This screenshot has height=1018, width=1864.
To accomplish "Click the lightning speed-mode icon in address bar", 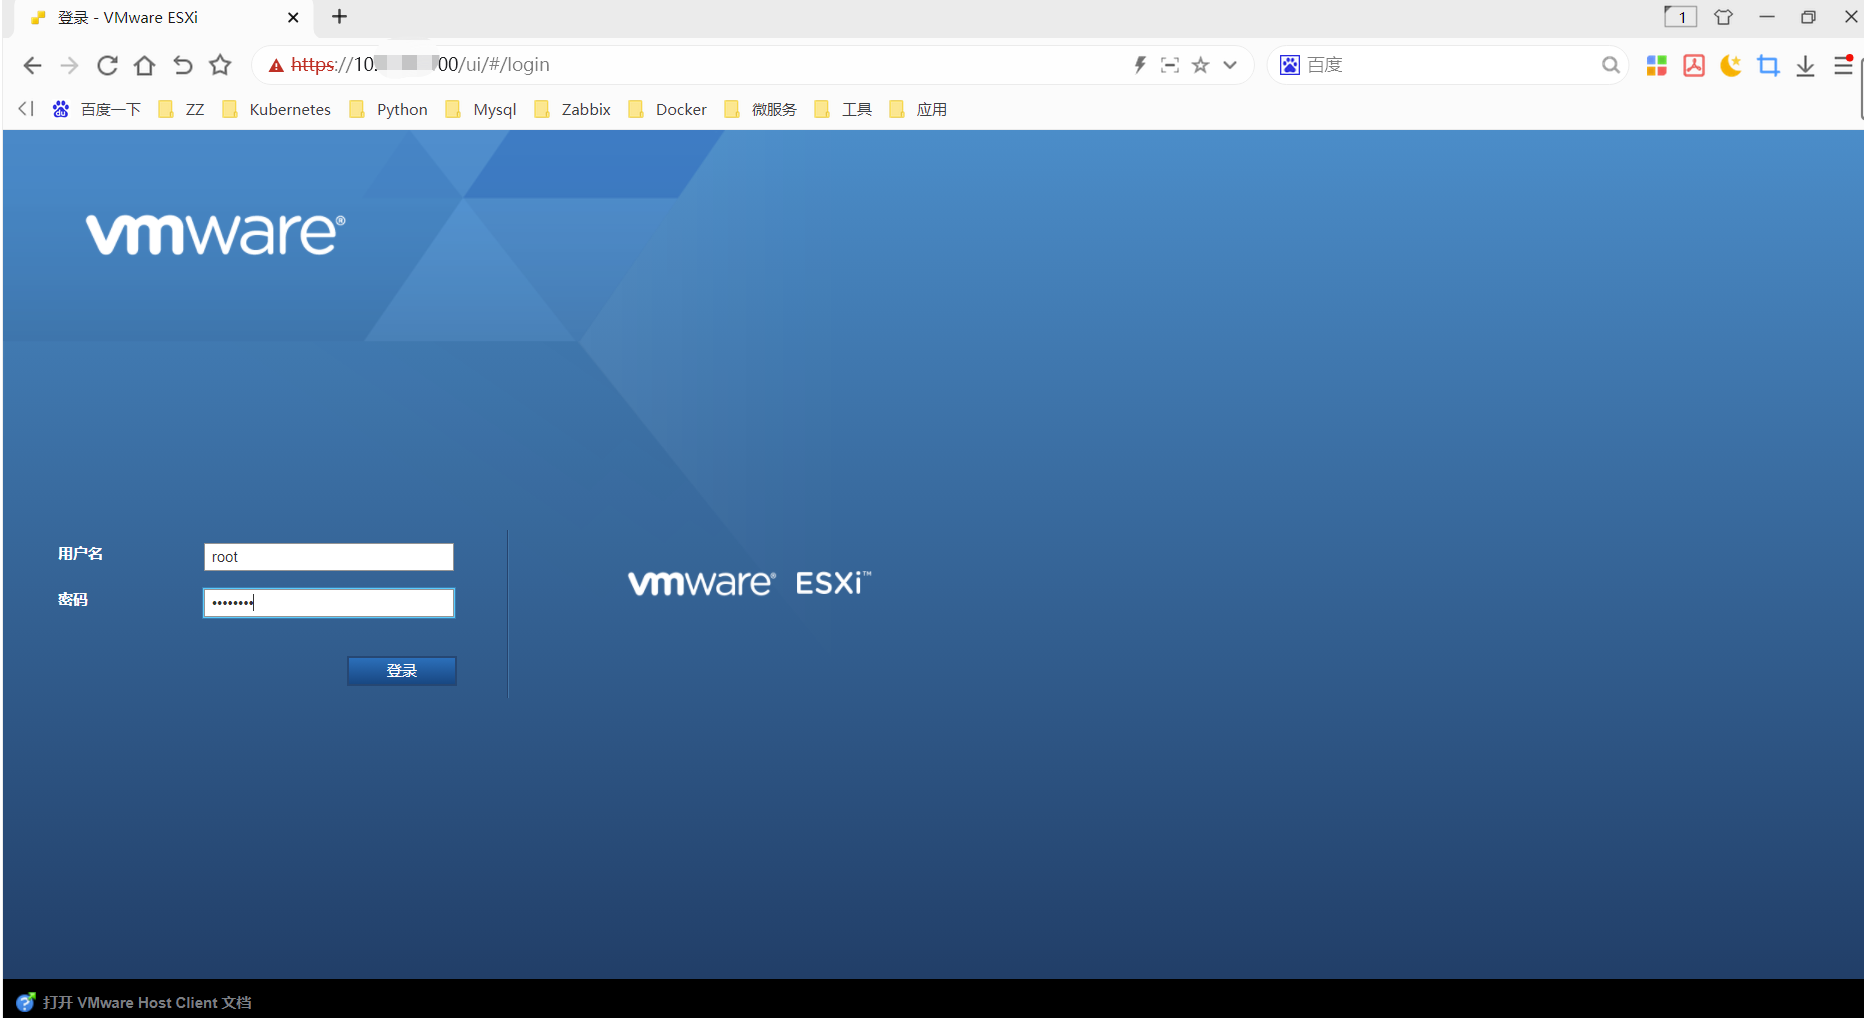I will (x=1139, y=65).
